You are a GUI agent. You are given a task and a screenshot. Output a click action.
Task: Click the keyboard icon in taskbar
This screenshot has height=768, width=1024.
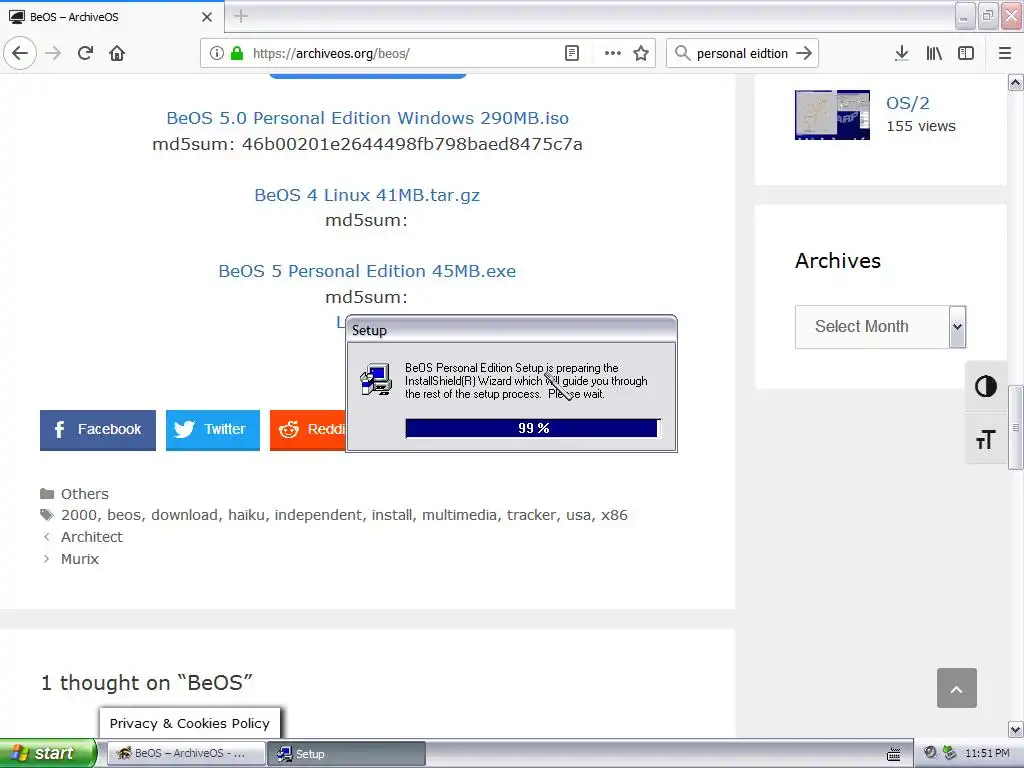[894, 754]
